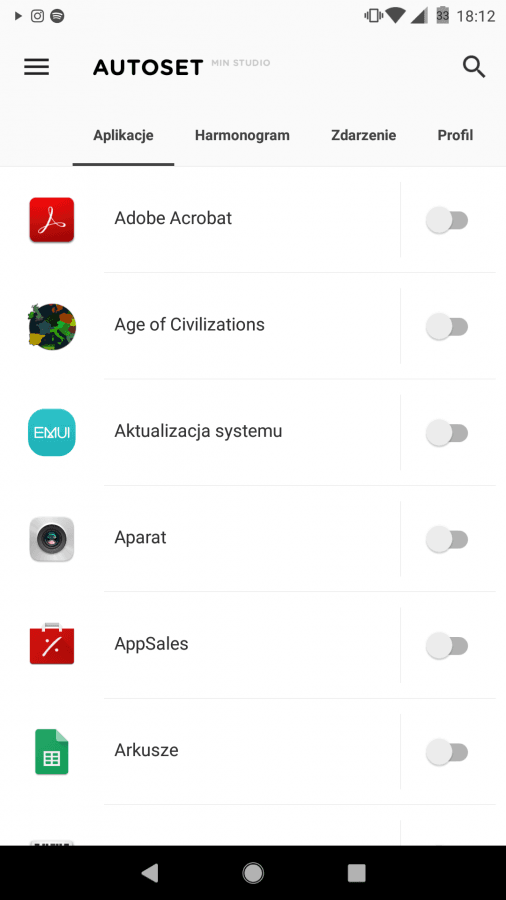Tap the Adobe Acrobat app icon

(52, 220)
